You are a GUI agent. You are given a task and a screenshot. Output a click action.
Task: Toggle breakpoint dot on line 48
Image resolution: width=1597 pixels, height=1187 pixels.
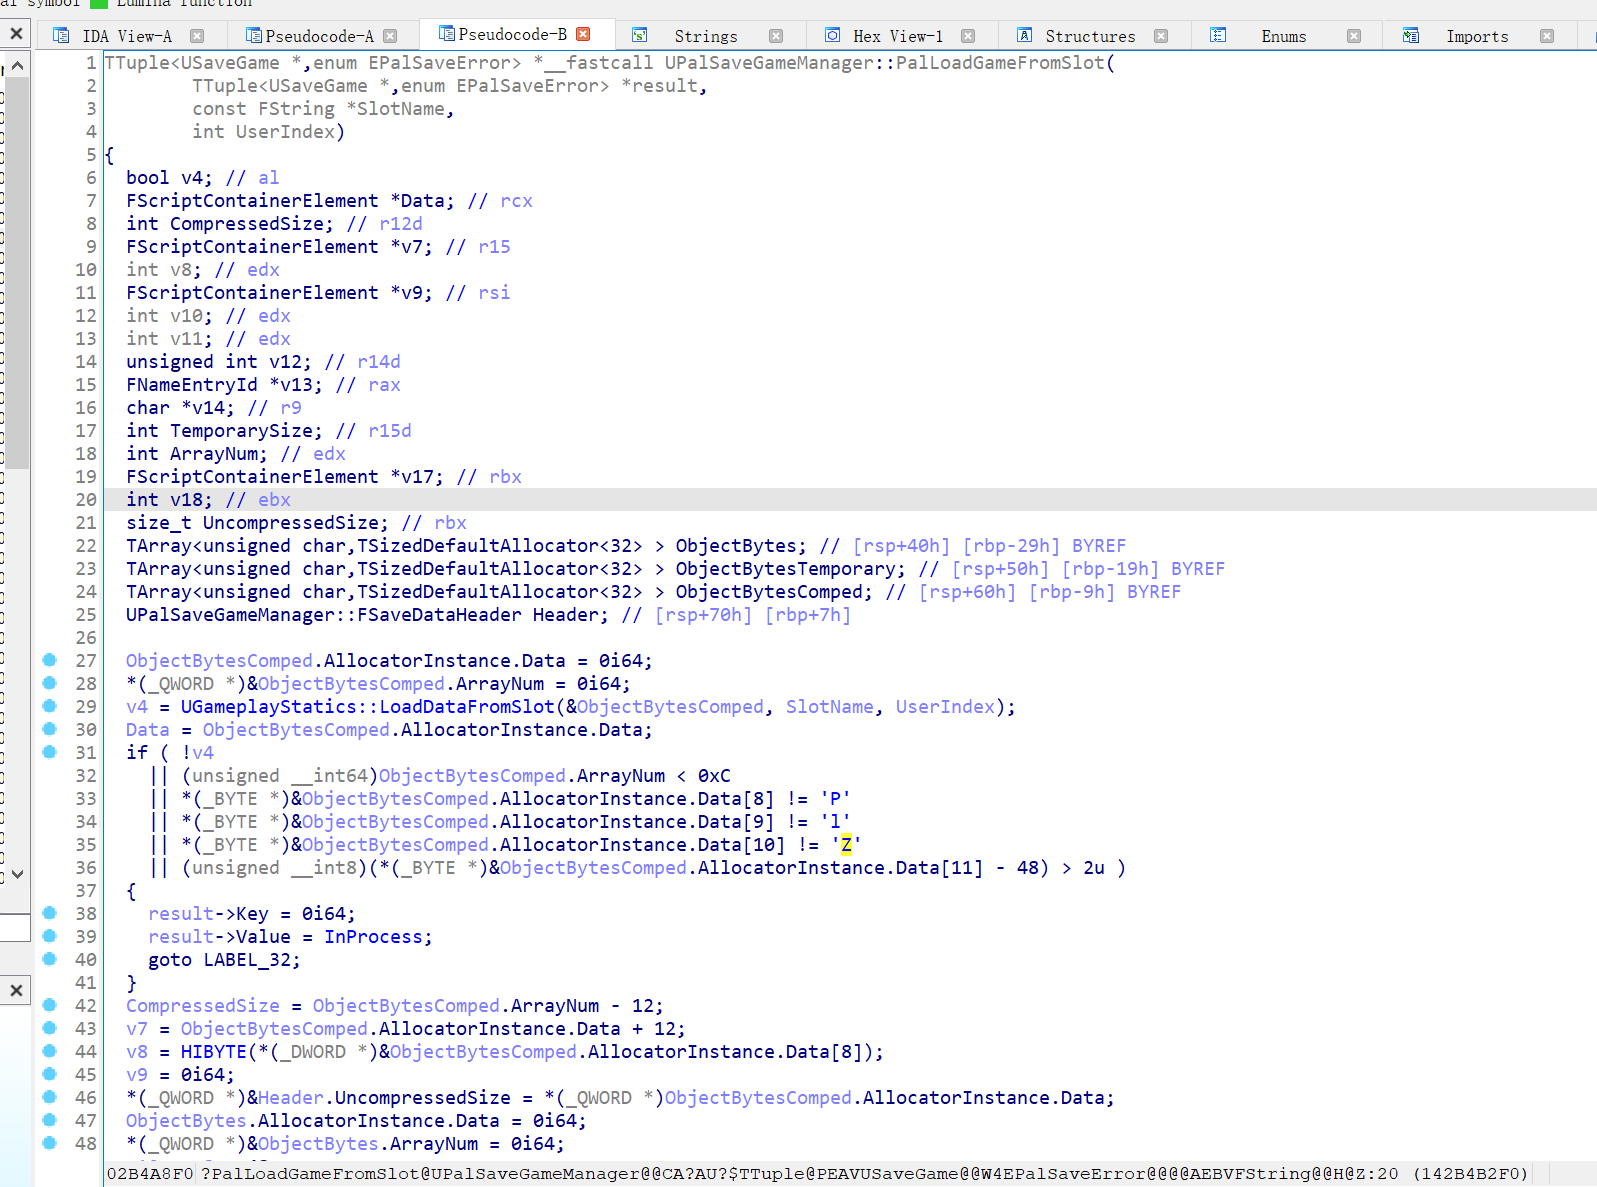(x=50, y=1143)
